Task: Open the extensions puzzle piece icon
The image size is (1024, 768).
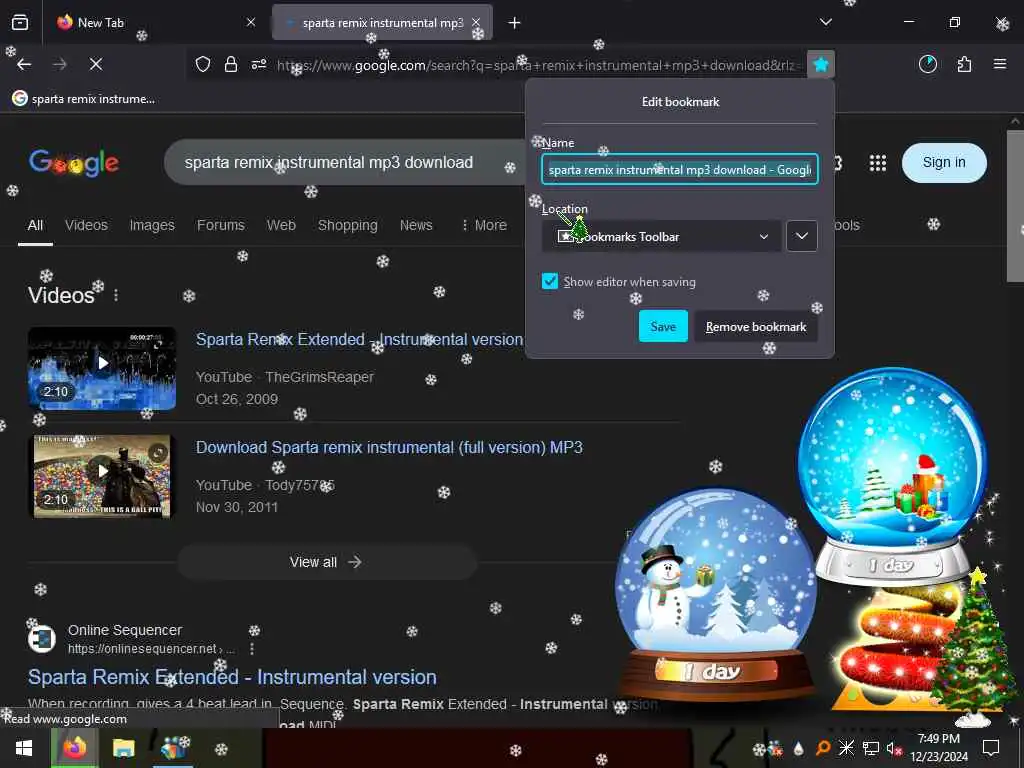Action: click(964, 64)
